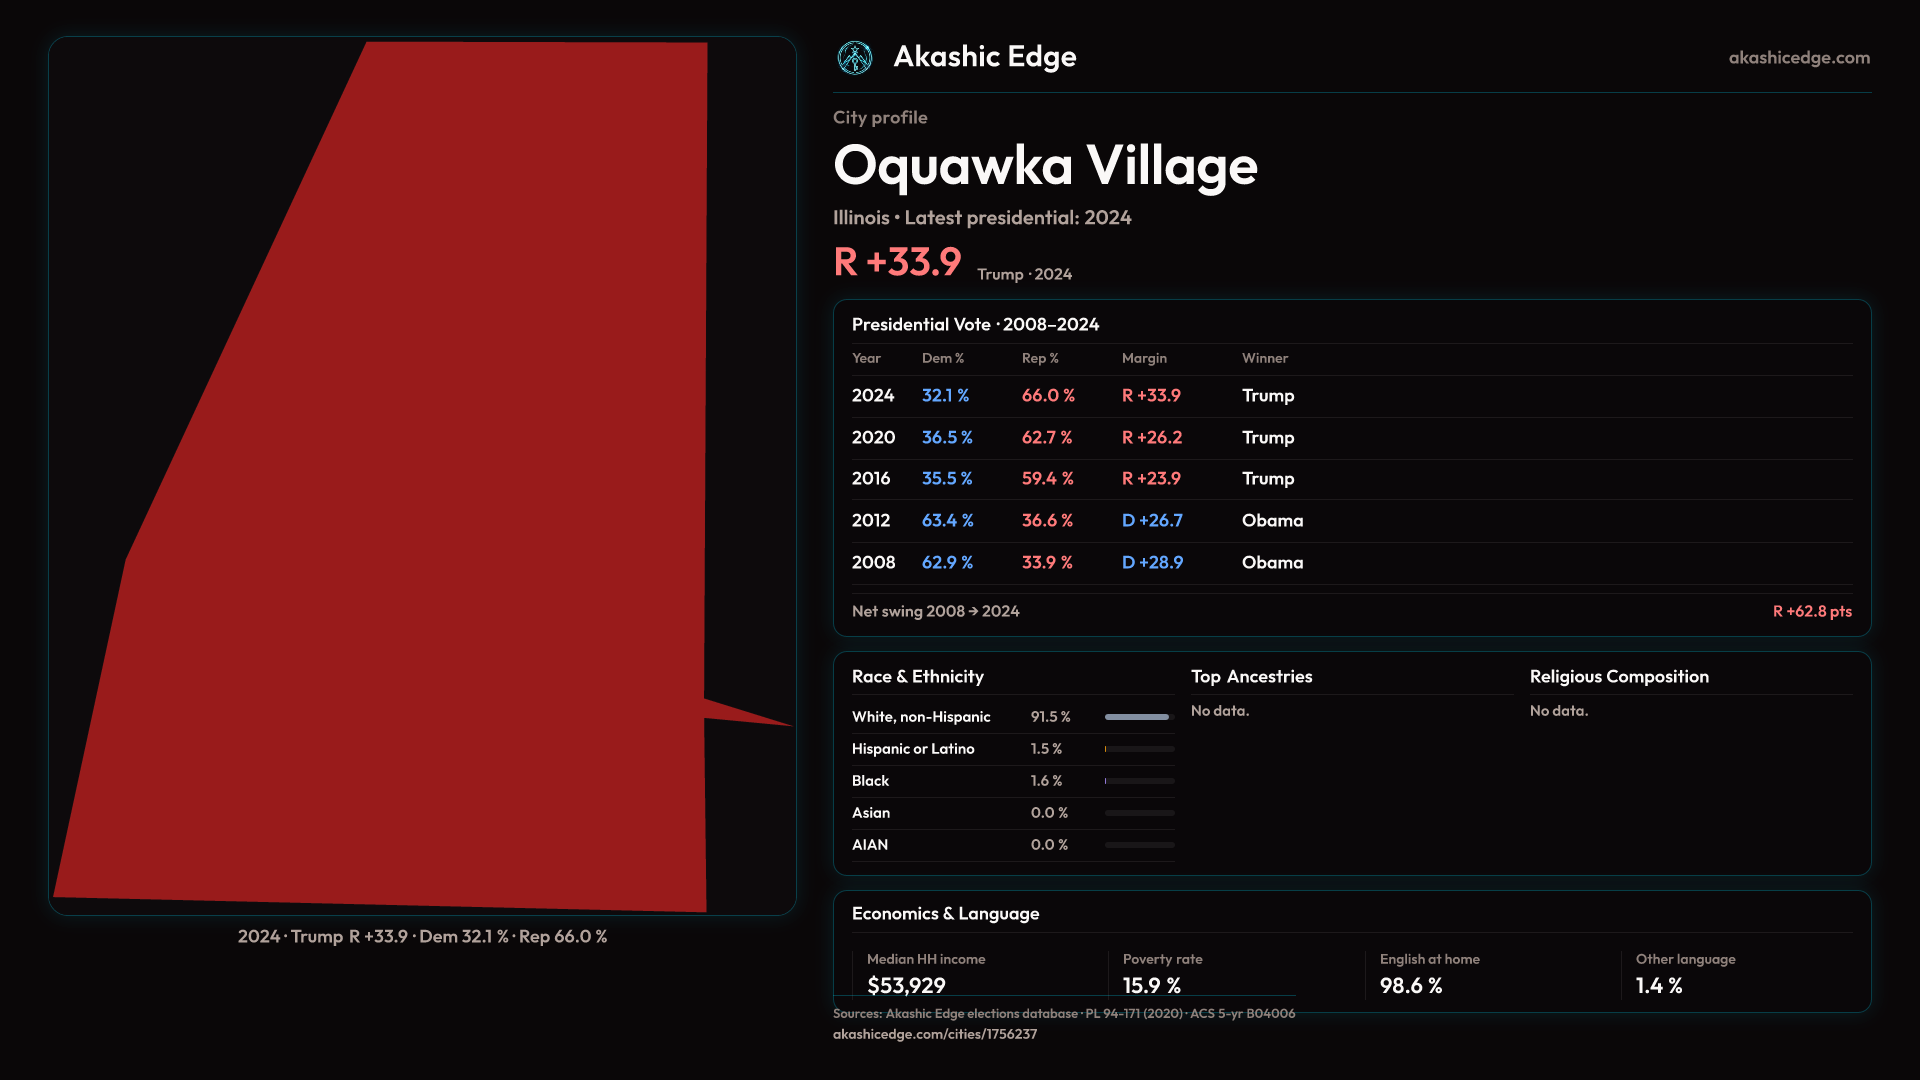
Task: Click the Black population bar indicator
Action: coord(1138,781)
